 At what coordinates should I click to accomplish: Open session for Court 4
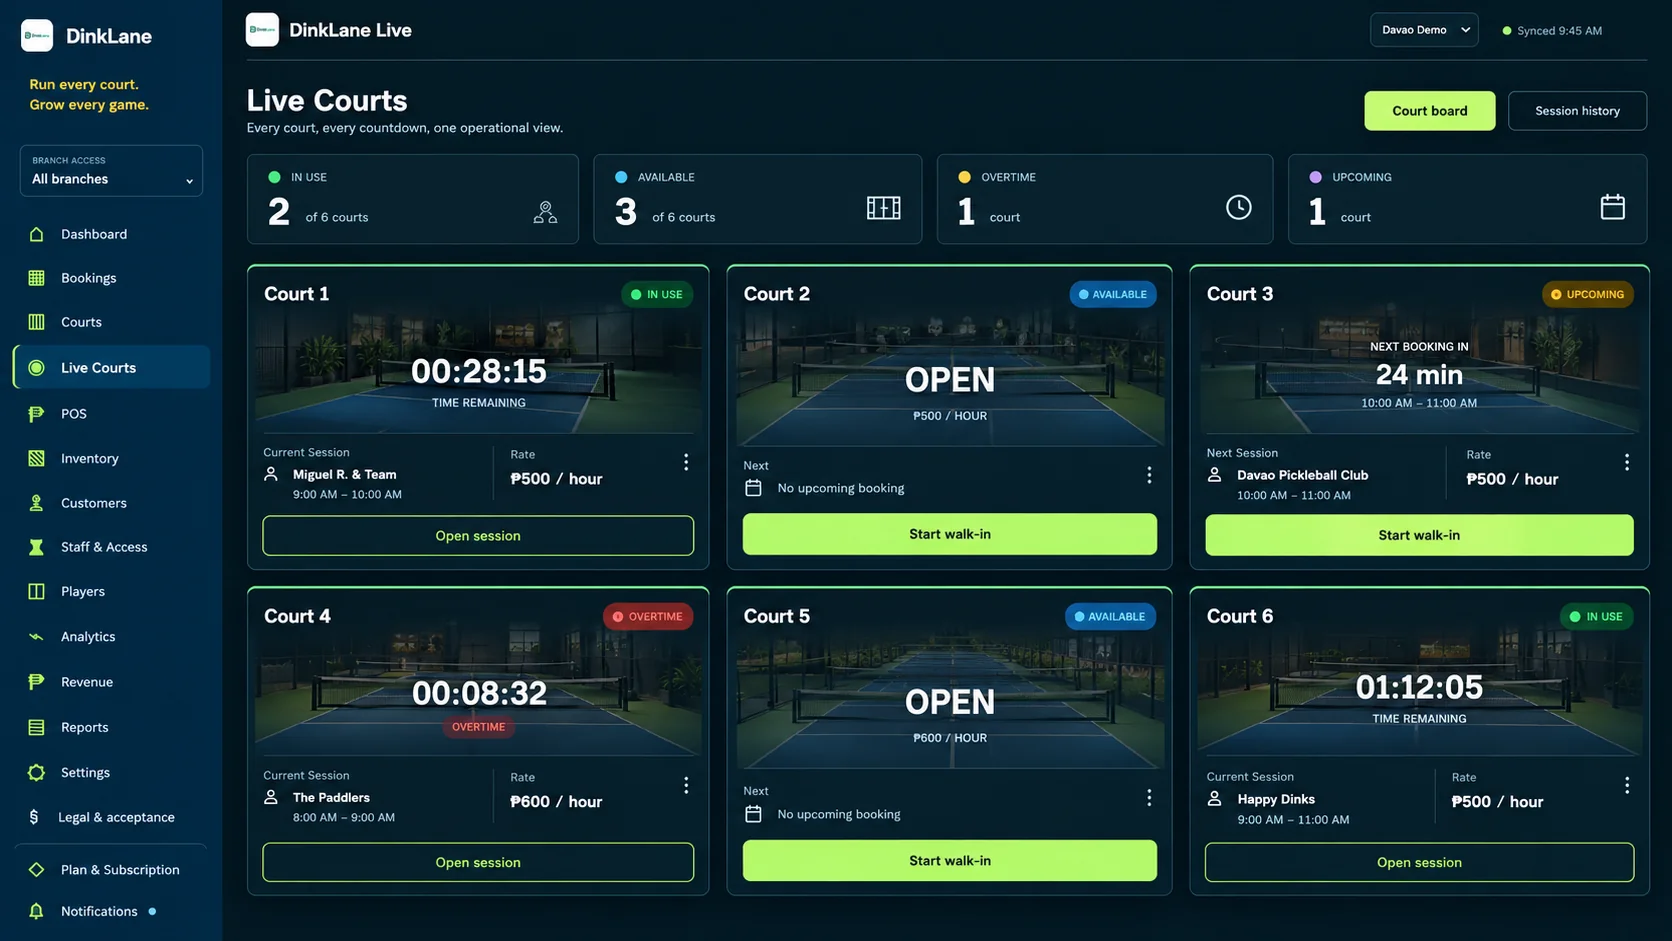[478, 862]
